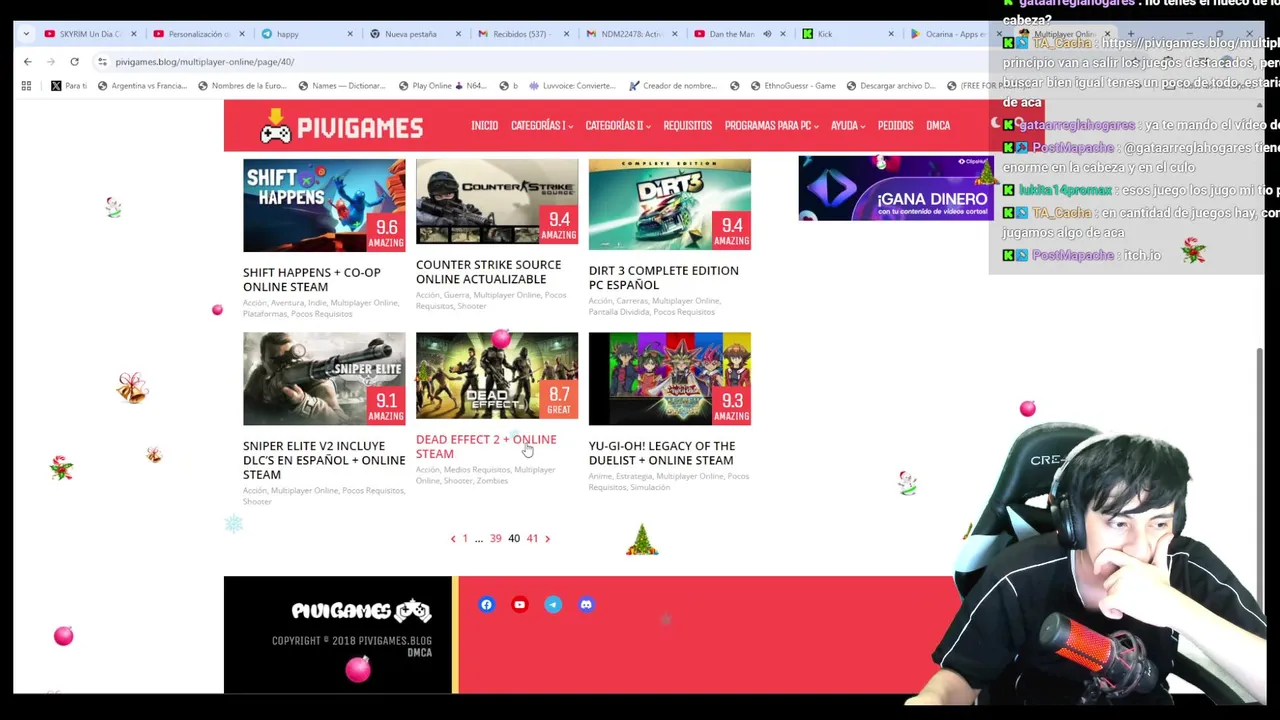Viewport: 1280px width, 720px height.
Task: Open 'COUNTER STRIKE SOURCE ONLINE ACTUALIZABLE' title
Action: pos(488,272)
